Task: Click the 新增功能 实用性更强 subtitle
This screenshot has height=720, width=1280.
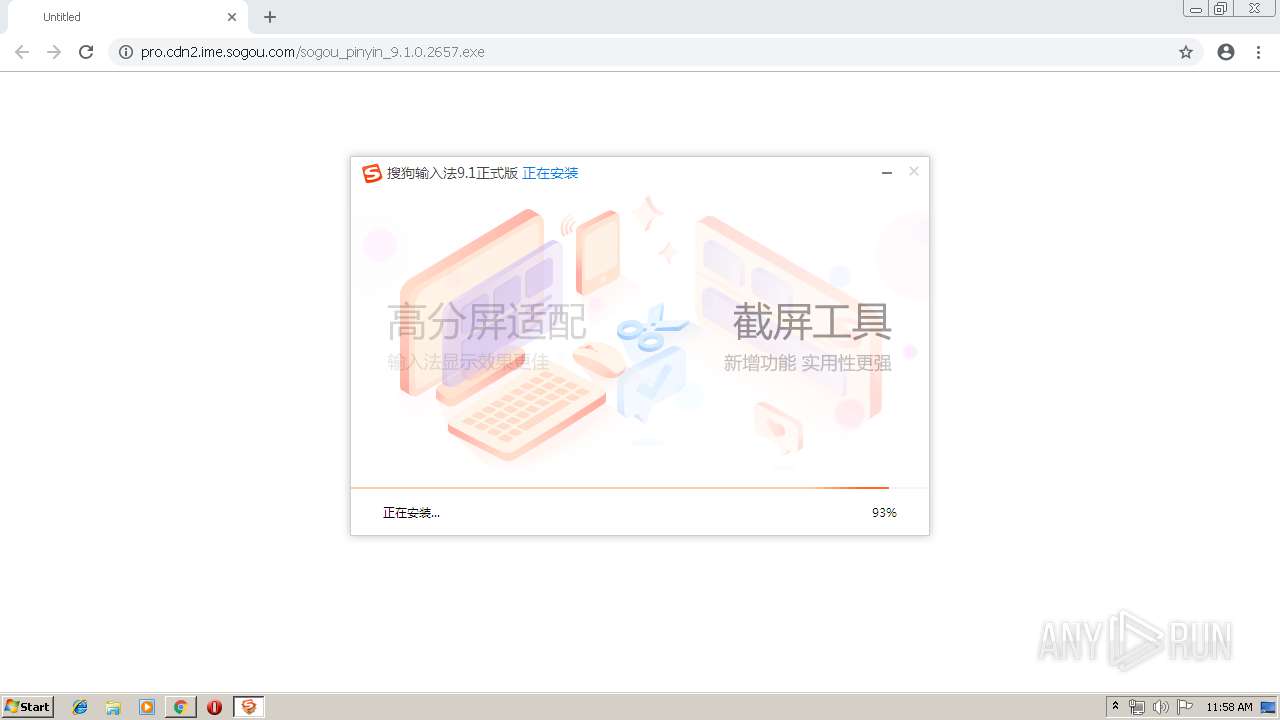Action: pyautogui.click(x=807, y=363)
